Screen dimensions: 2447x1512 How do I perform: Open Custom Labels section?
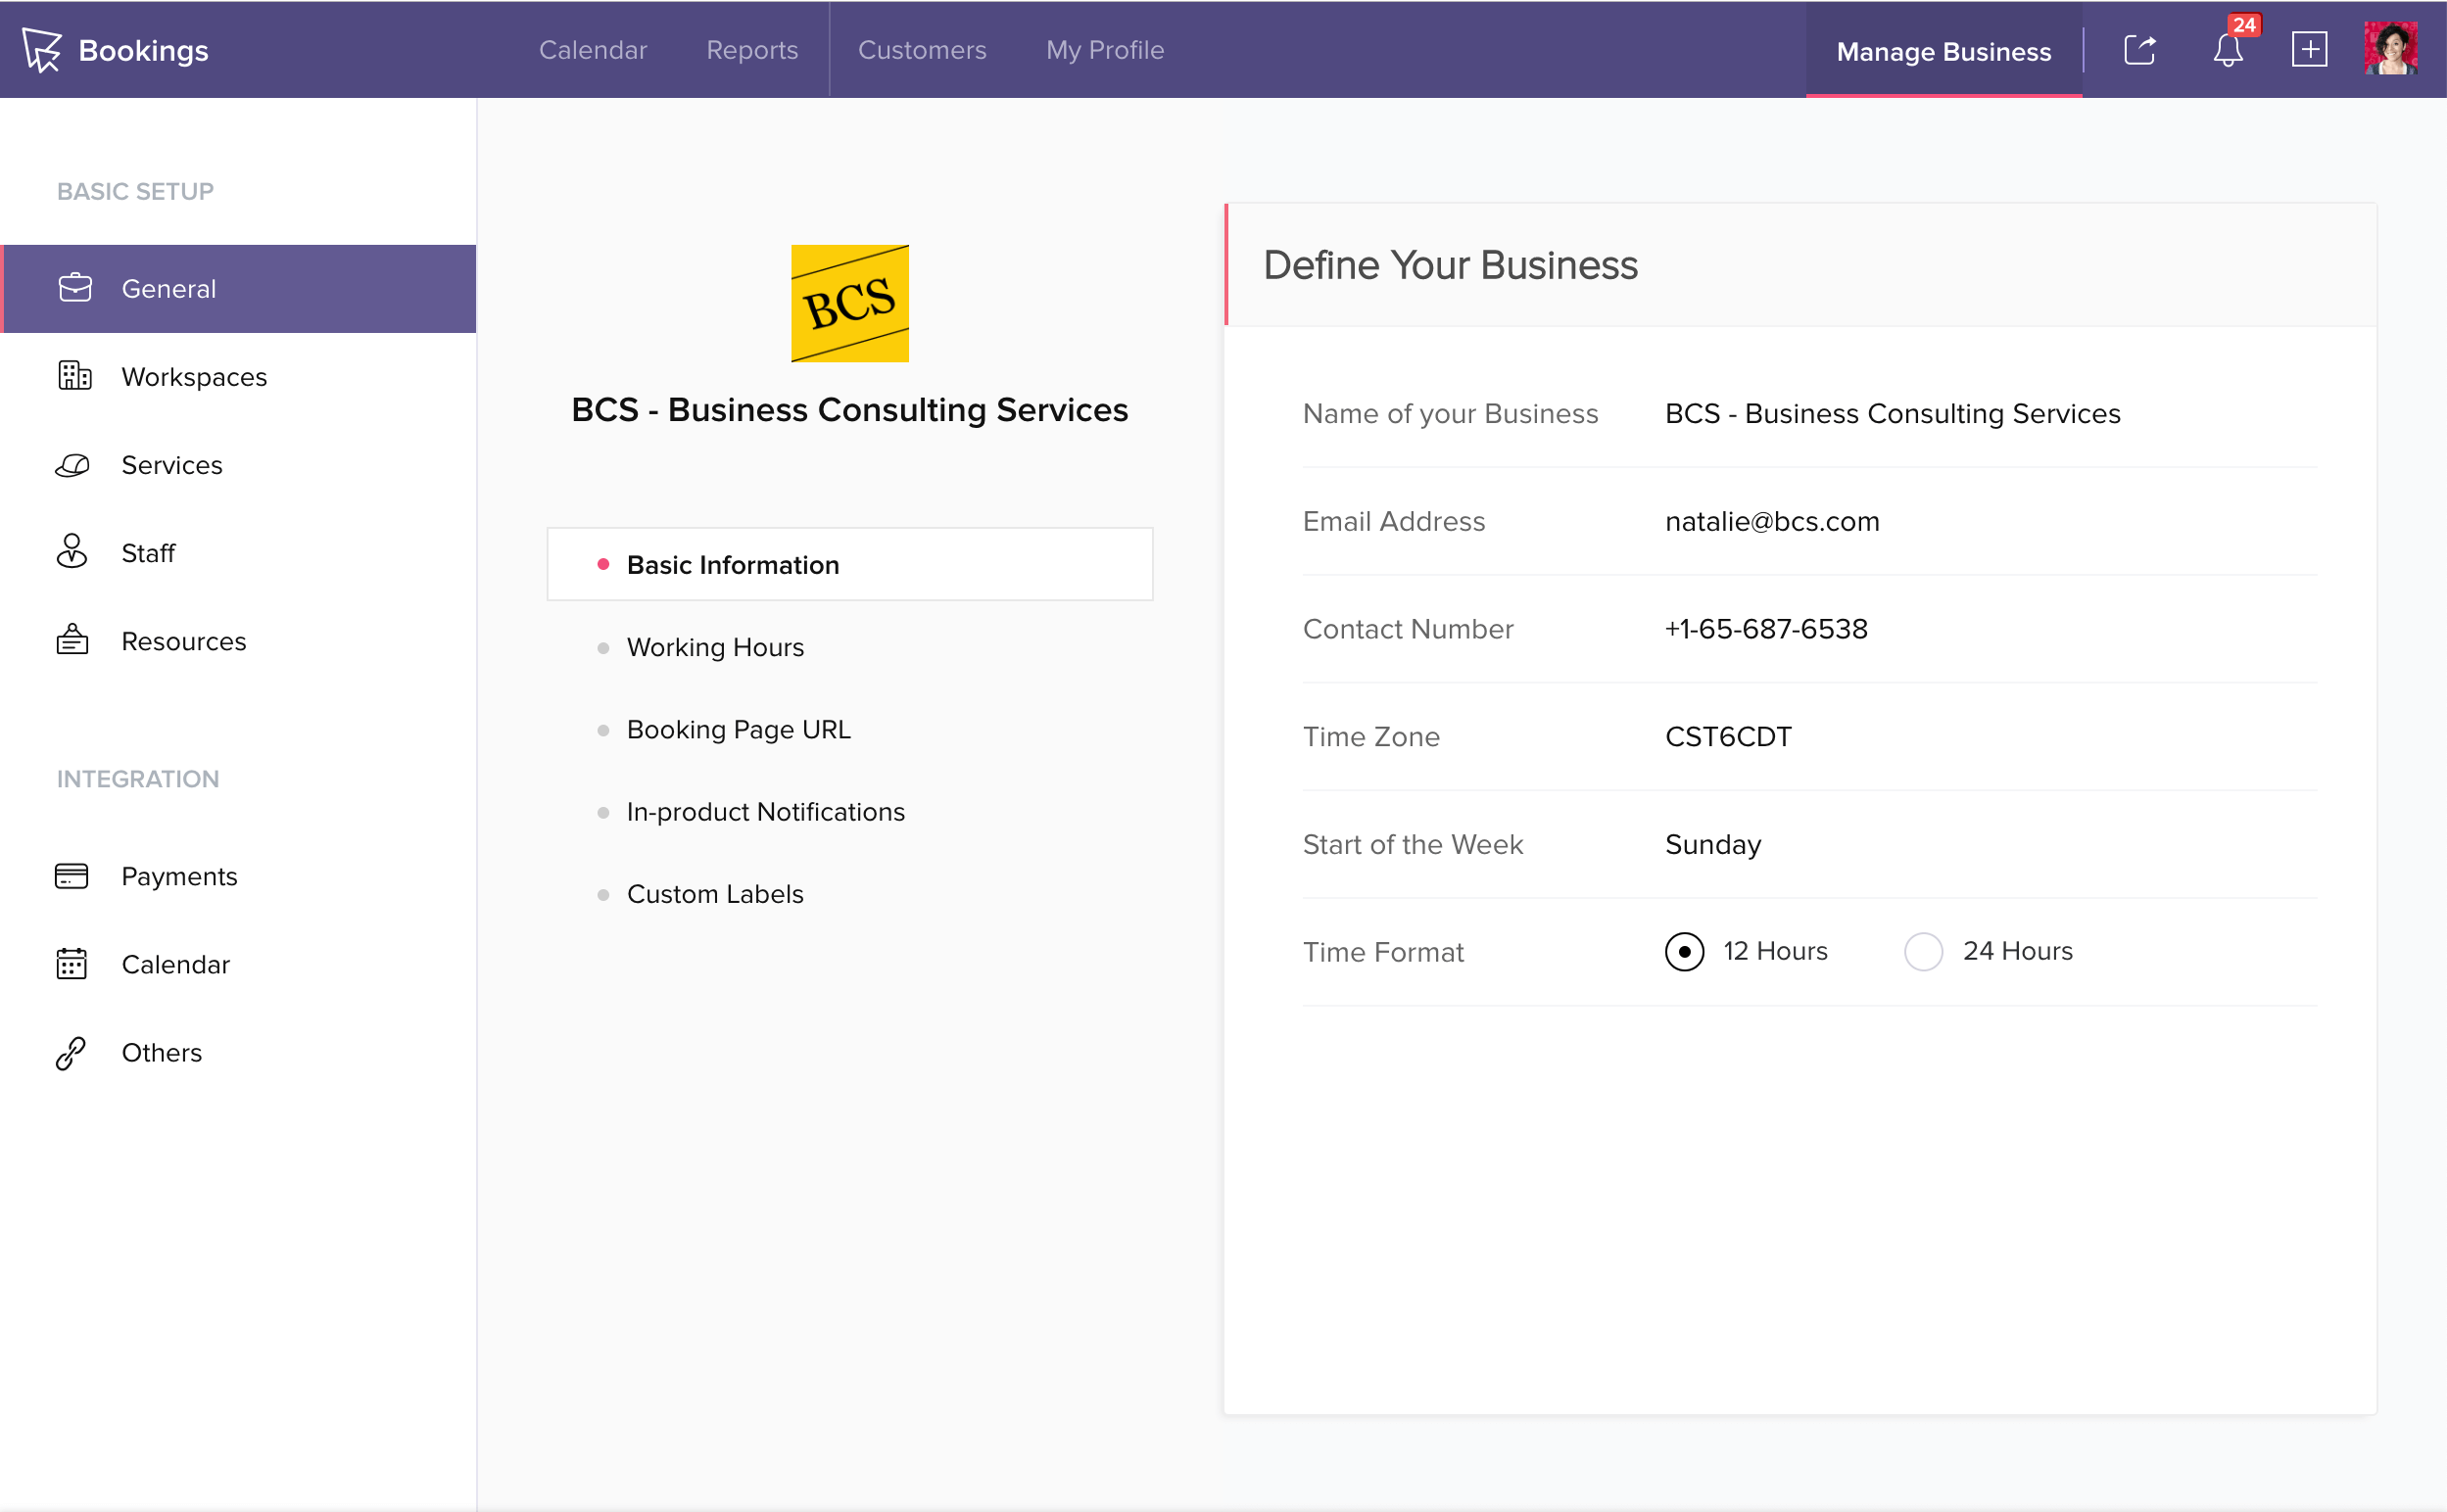click(715, 894)
